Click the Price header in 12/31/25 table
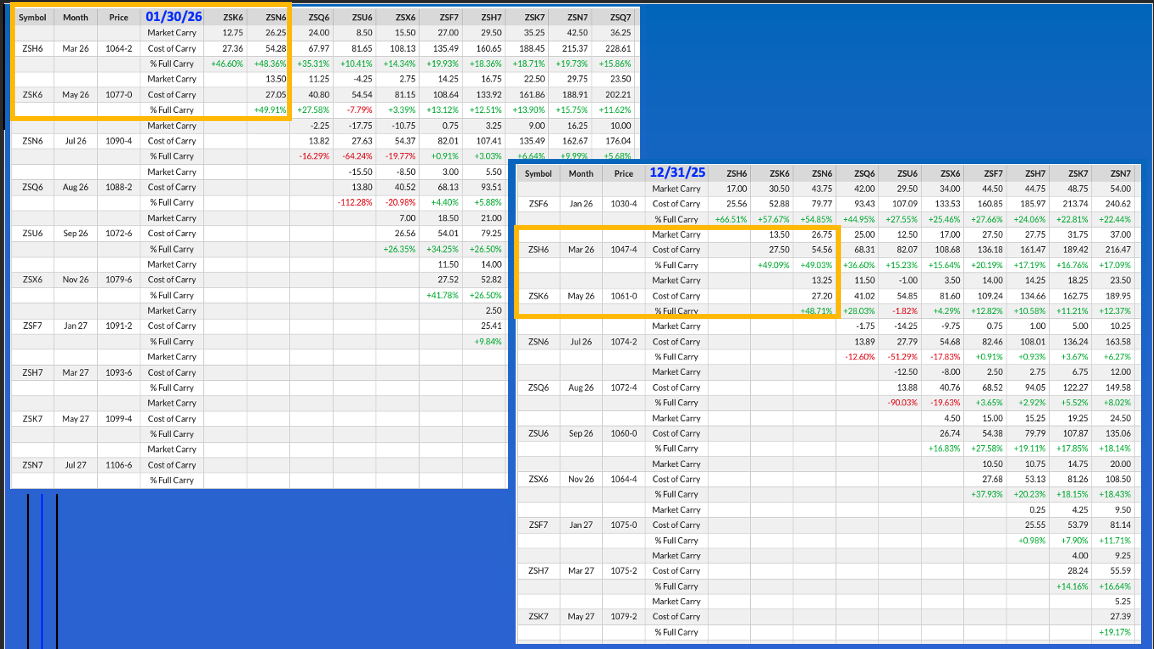The height and width of the screenshot is (649, 1154). [x=623, y=174]
